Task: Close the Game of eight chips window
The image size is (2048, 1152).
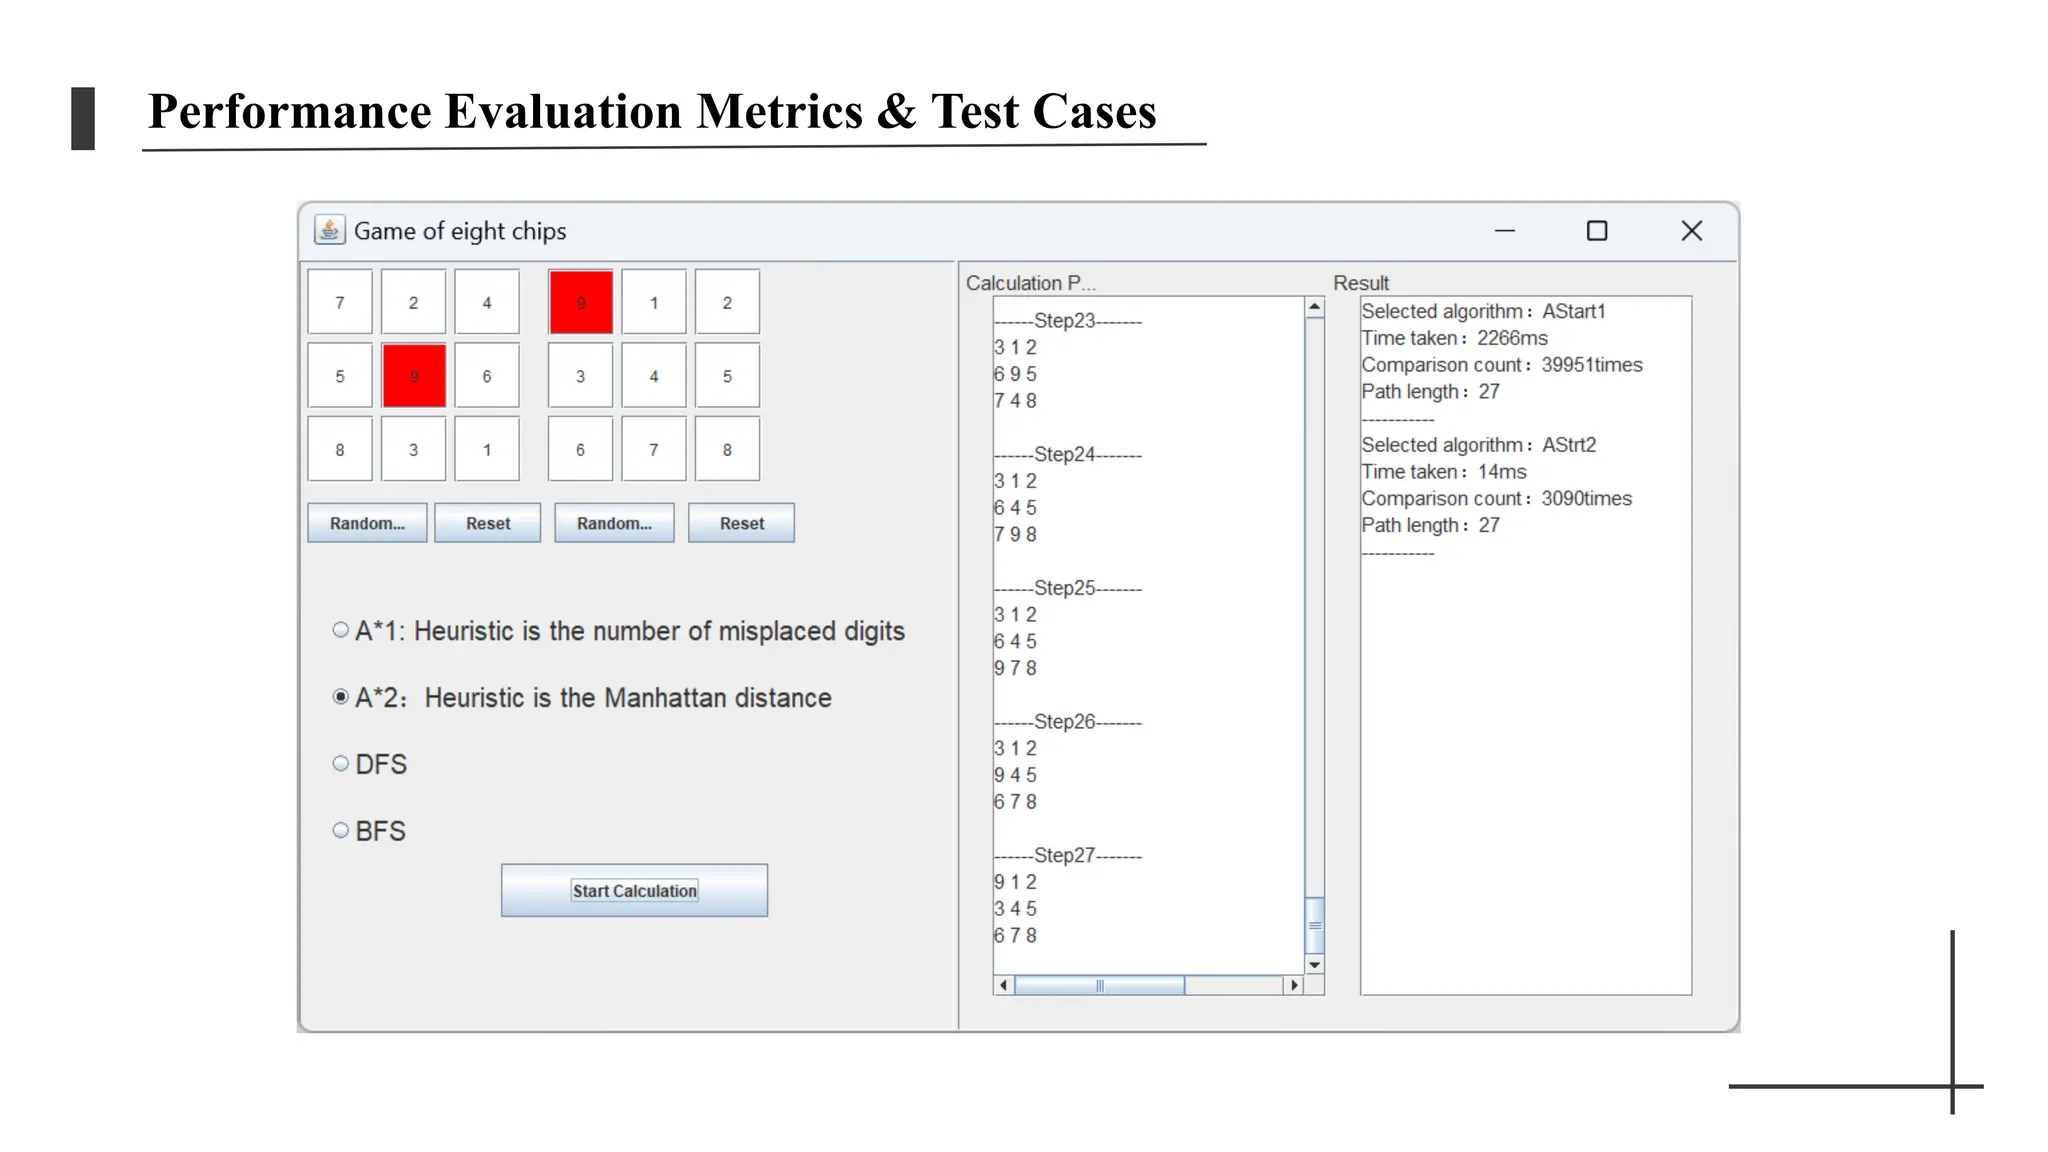Action: coord(1691,231)
